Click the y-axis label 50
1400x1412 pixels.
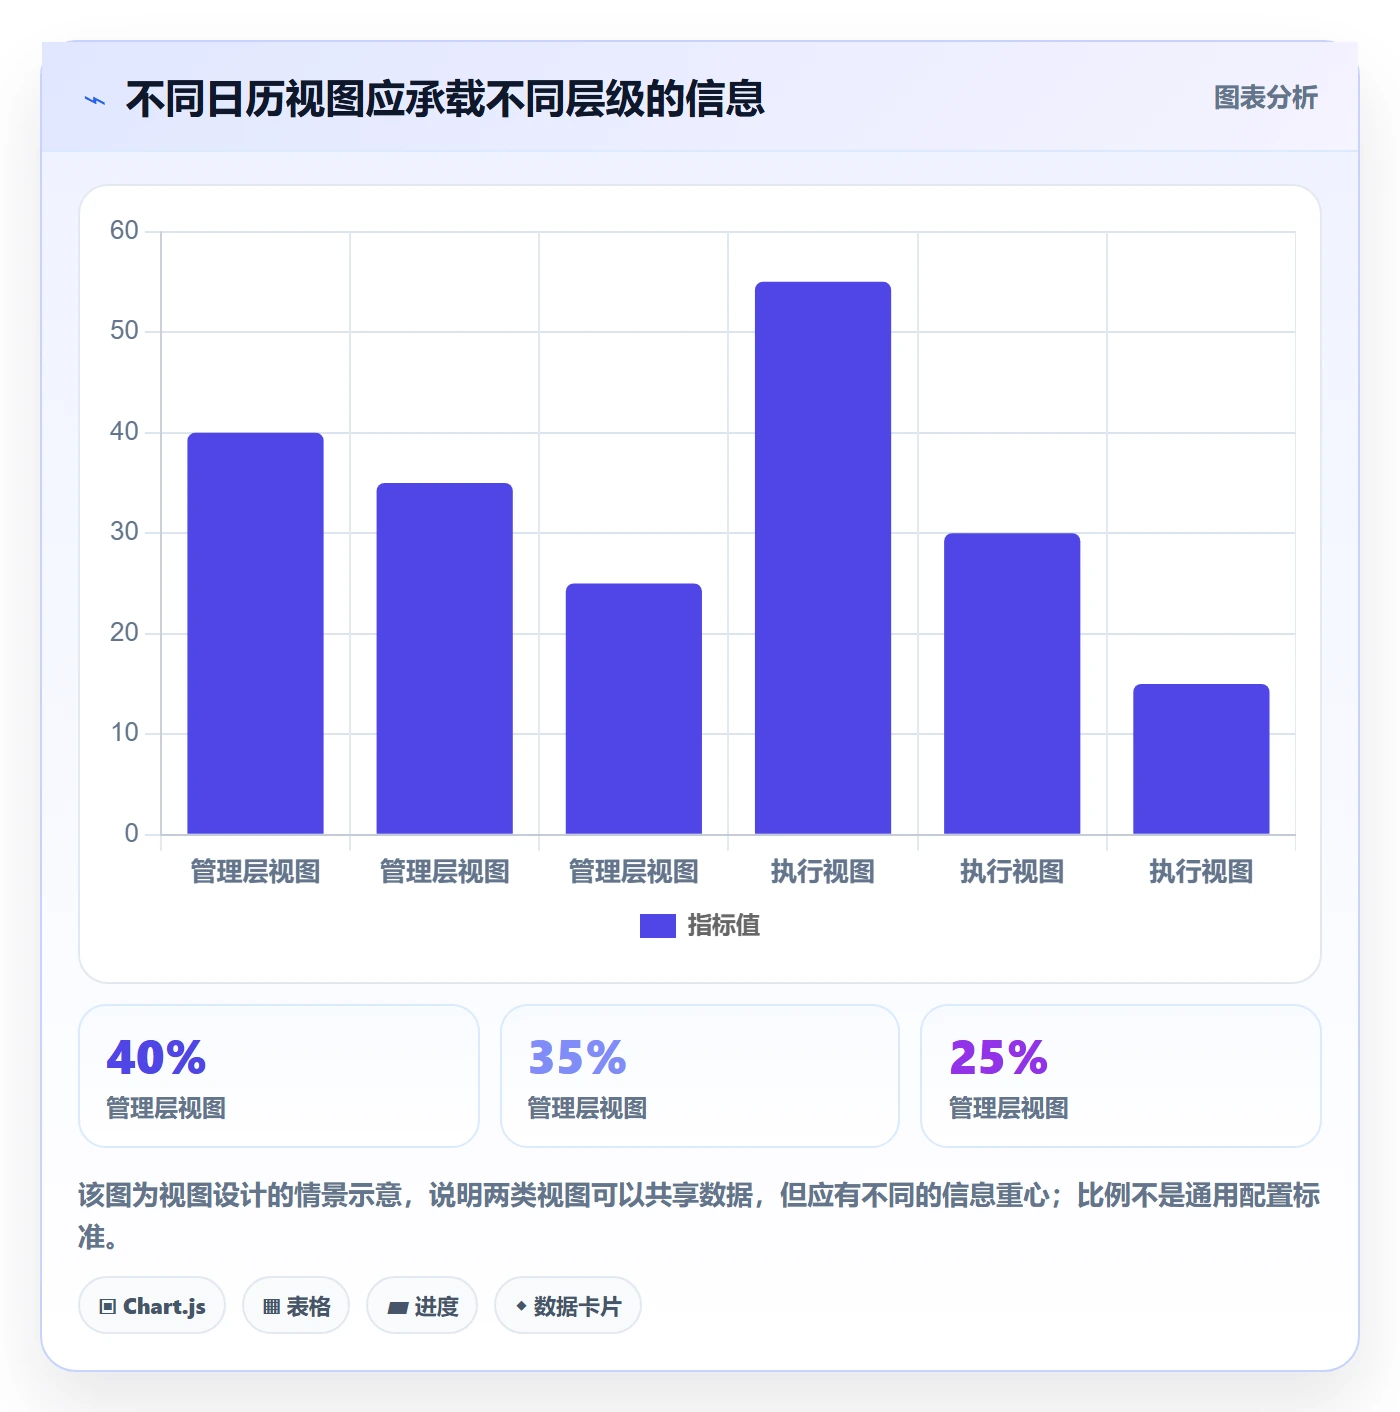(x=124, y=331)
